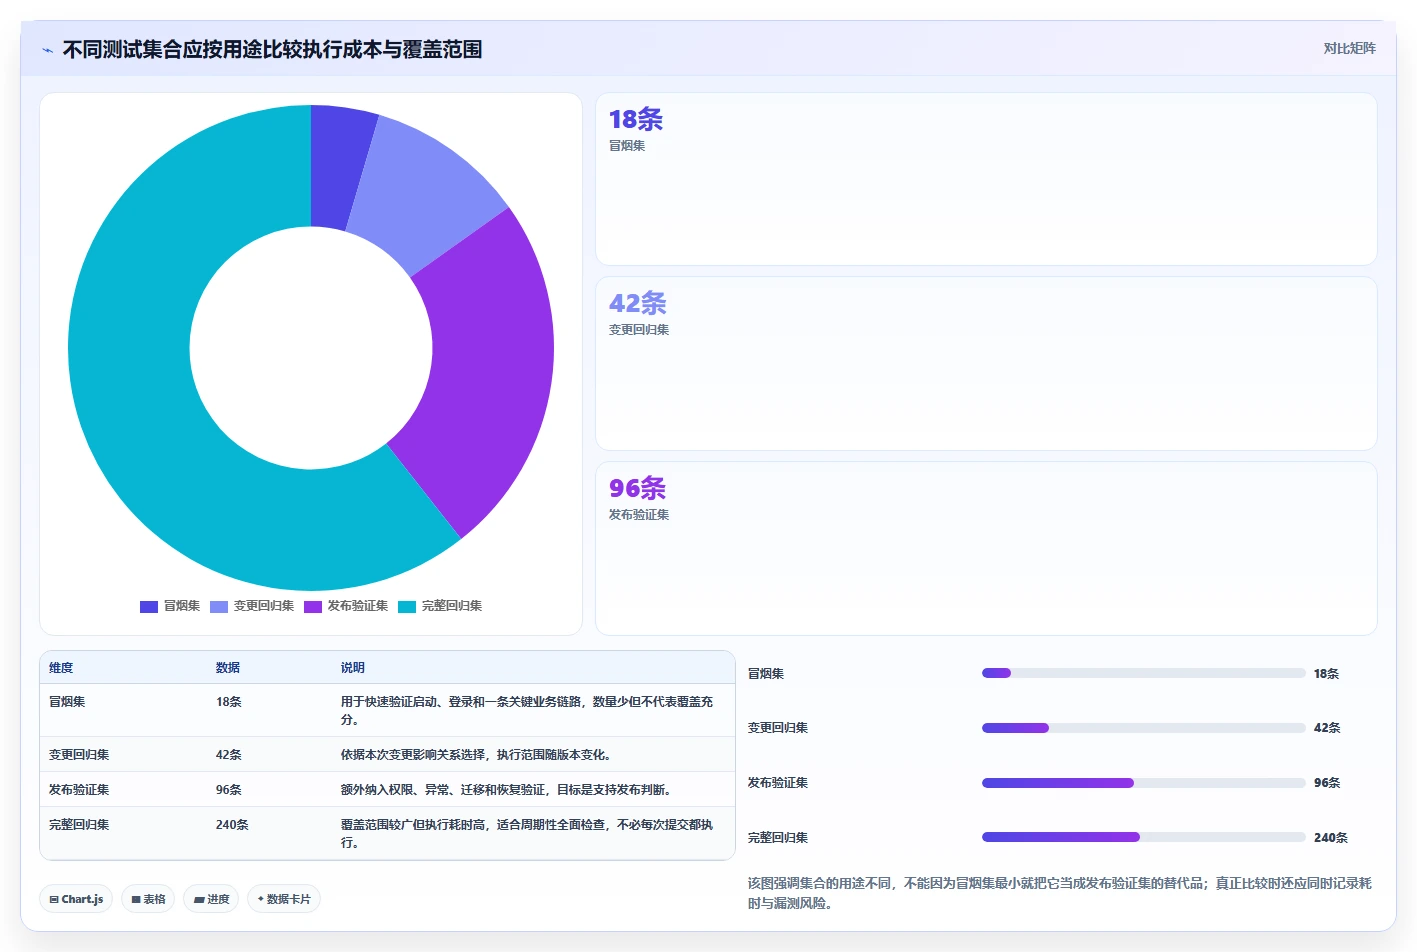
Task: Click the 240条 value beside the progress bar
Action: point(1331,838)
